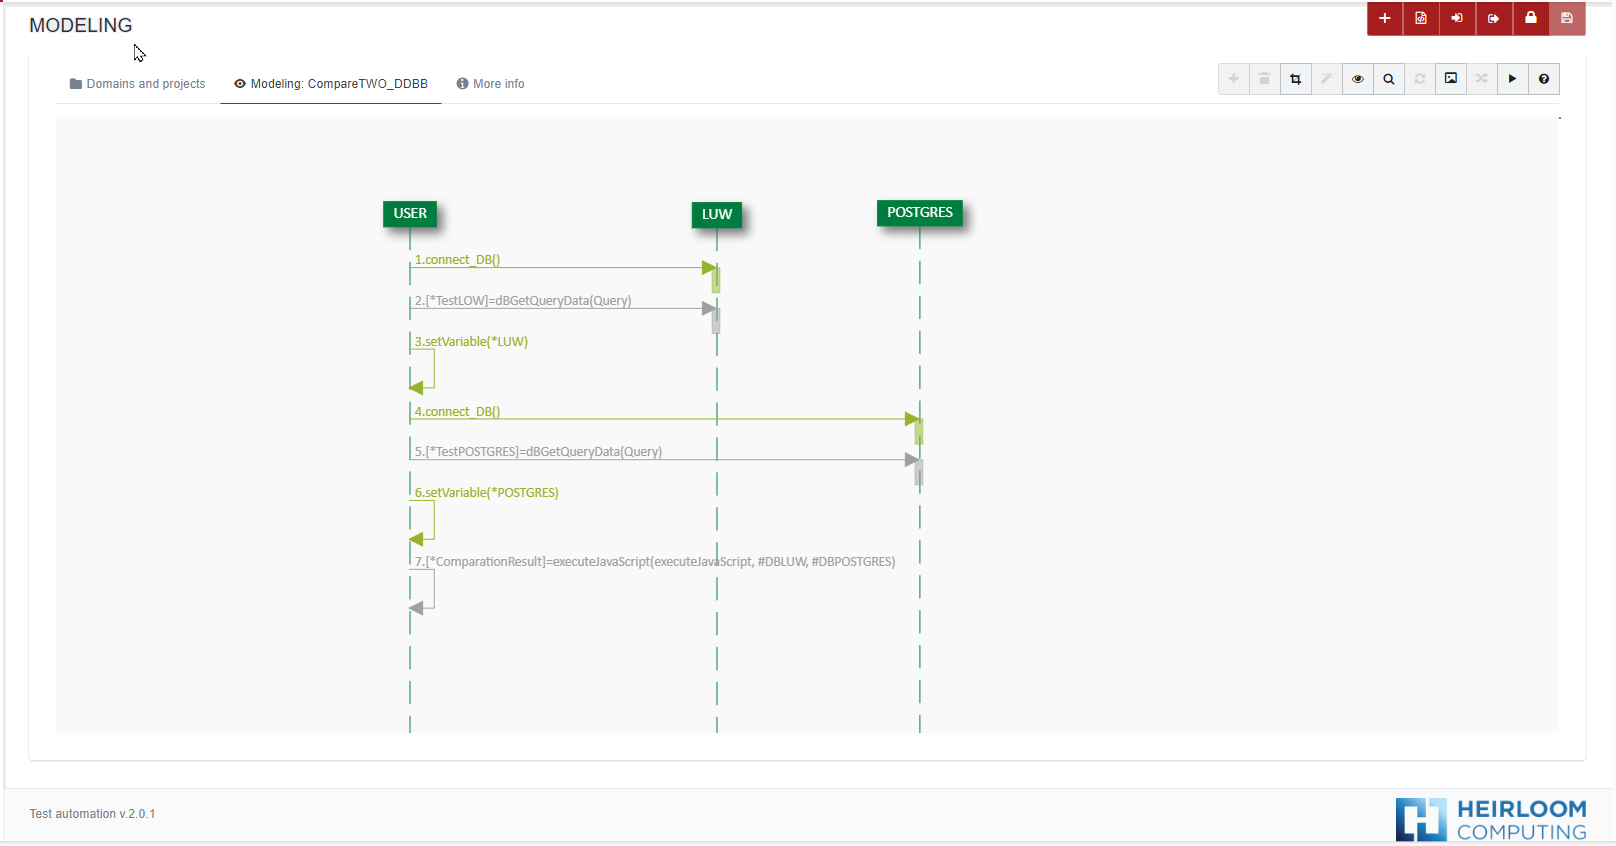Select the LUW lifeline box
This screenshot has width=1616, height=846.
(x=716, y=214)
